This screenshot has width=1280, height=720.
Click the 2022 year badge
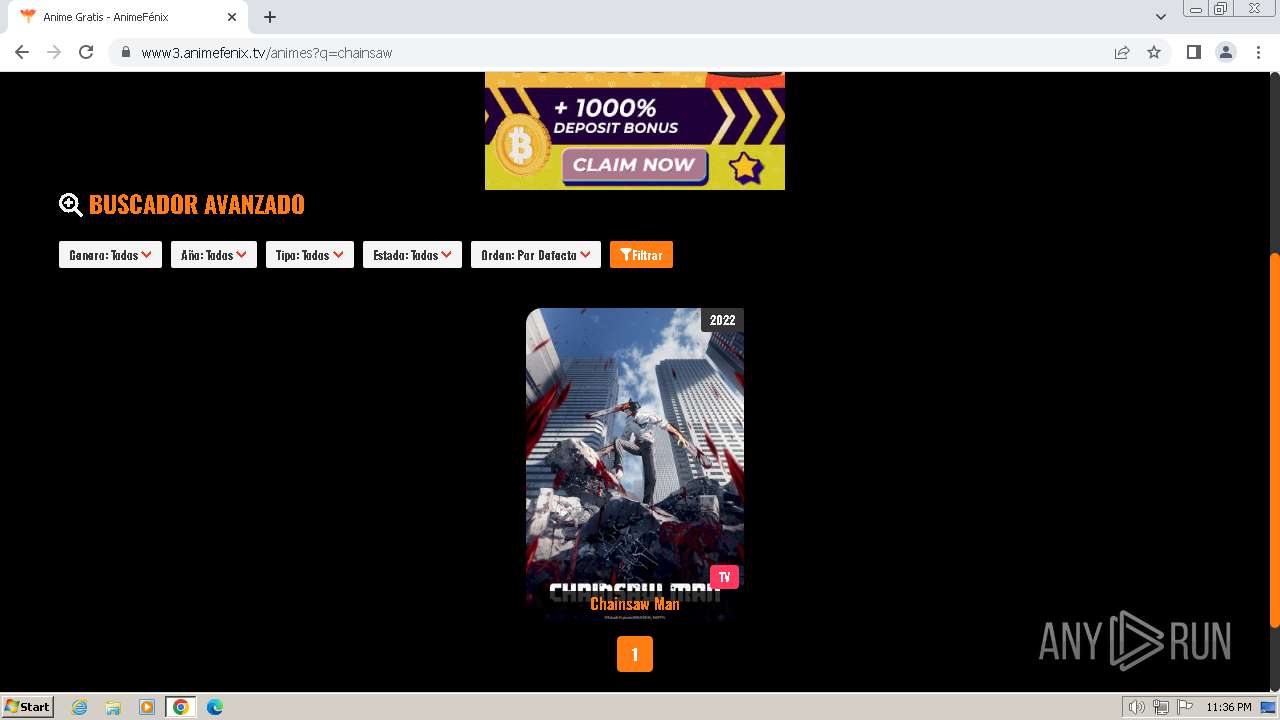pos(722,320)
